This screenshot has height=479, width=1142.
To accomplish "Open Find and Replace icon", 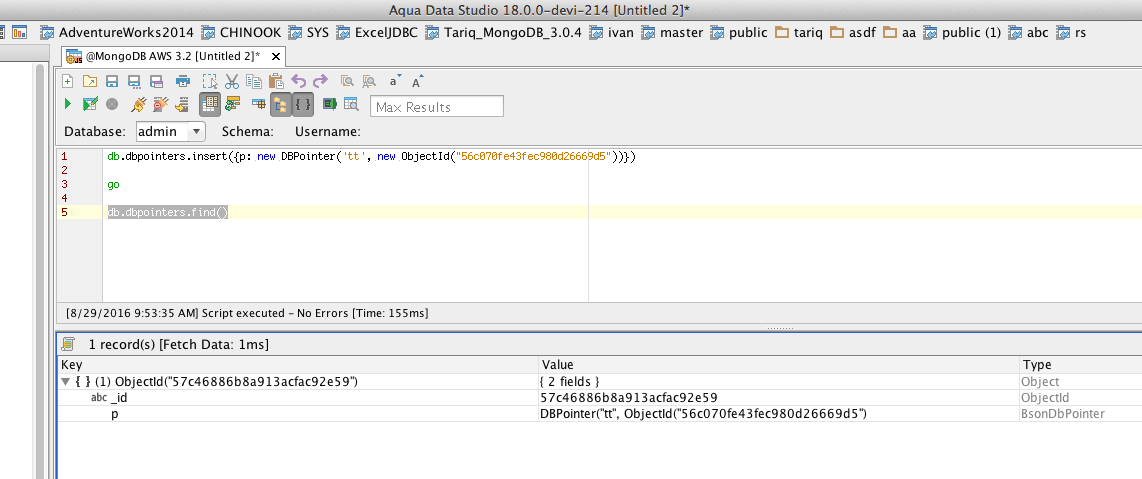I will tap(369, 82).
